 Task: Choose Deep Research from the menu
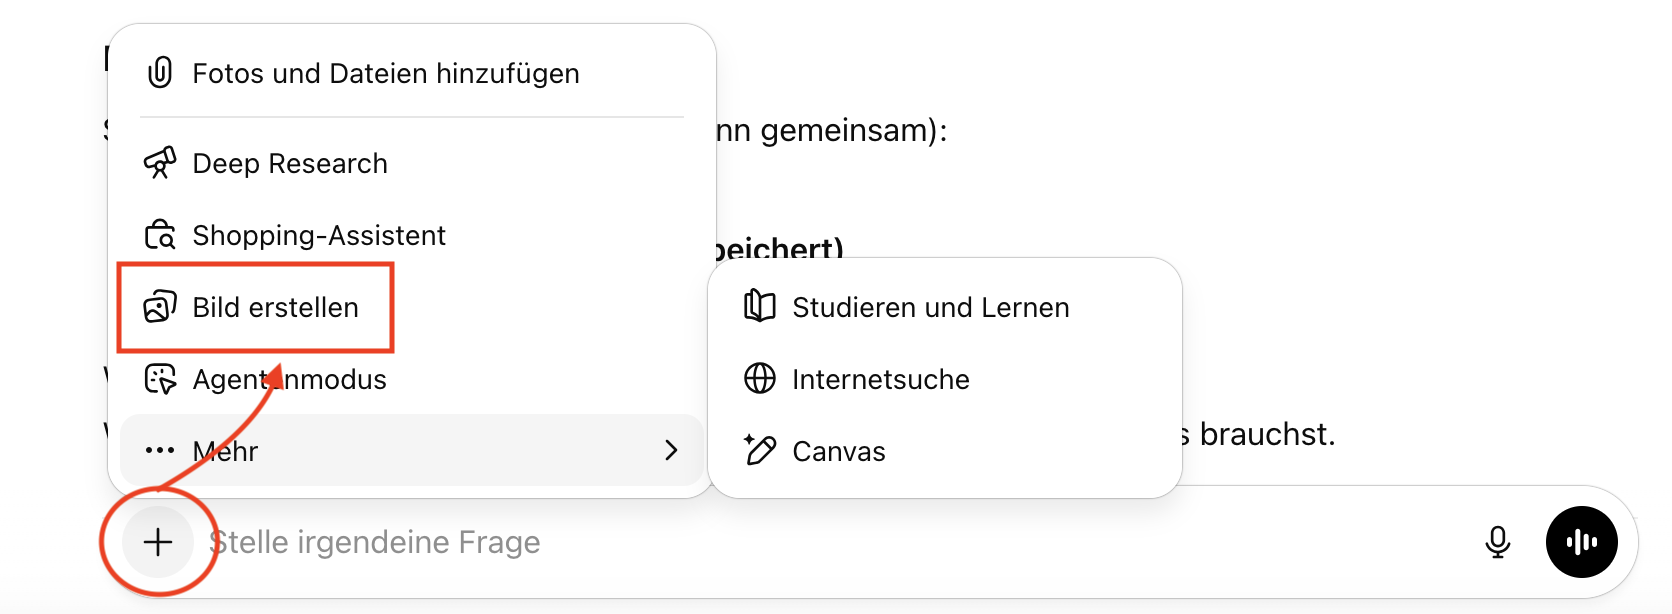coord(290,163)
